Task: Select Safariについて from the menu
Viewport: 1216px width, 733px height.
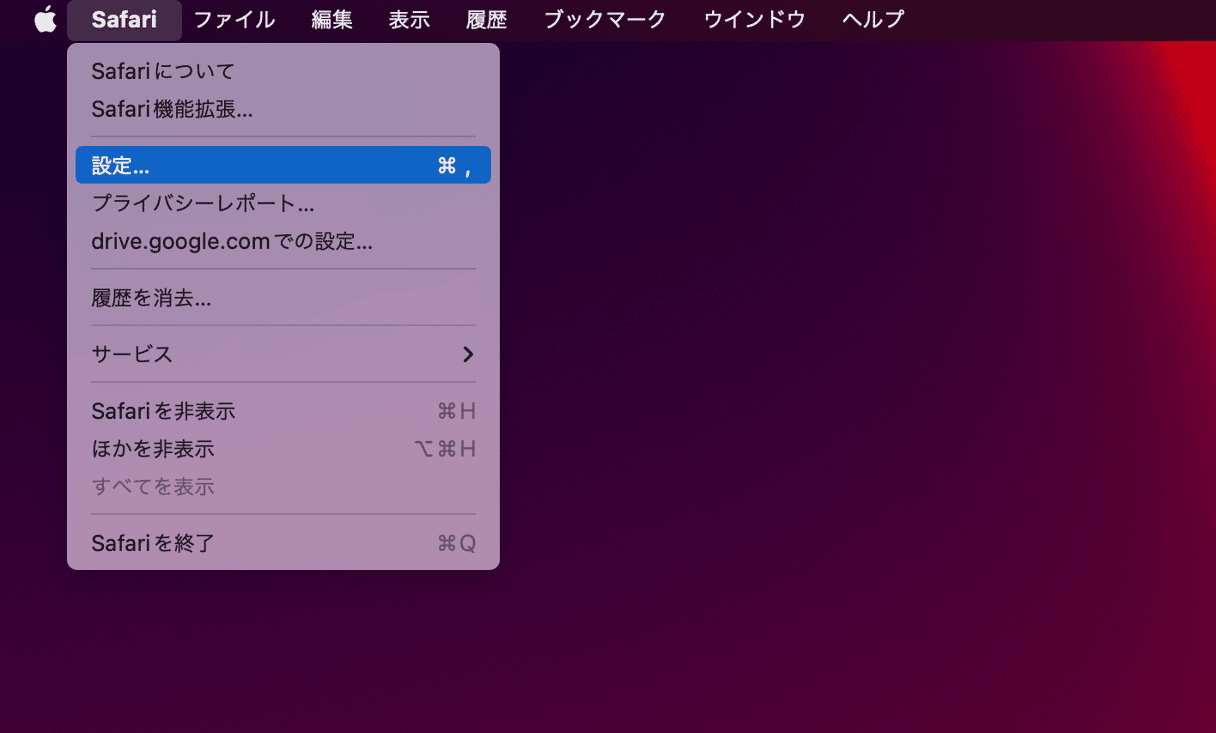Action: click(x=163, y=71)
